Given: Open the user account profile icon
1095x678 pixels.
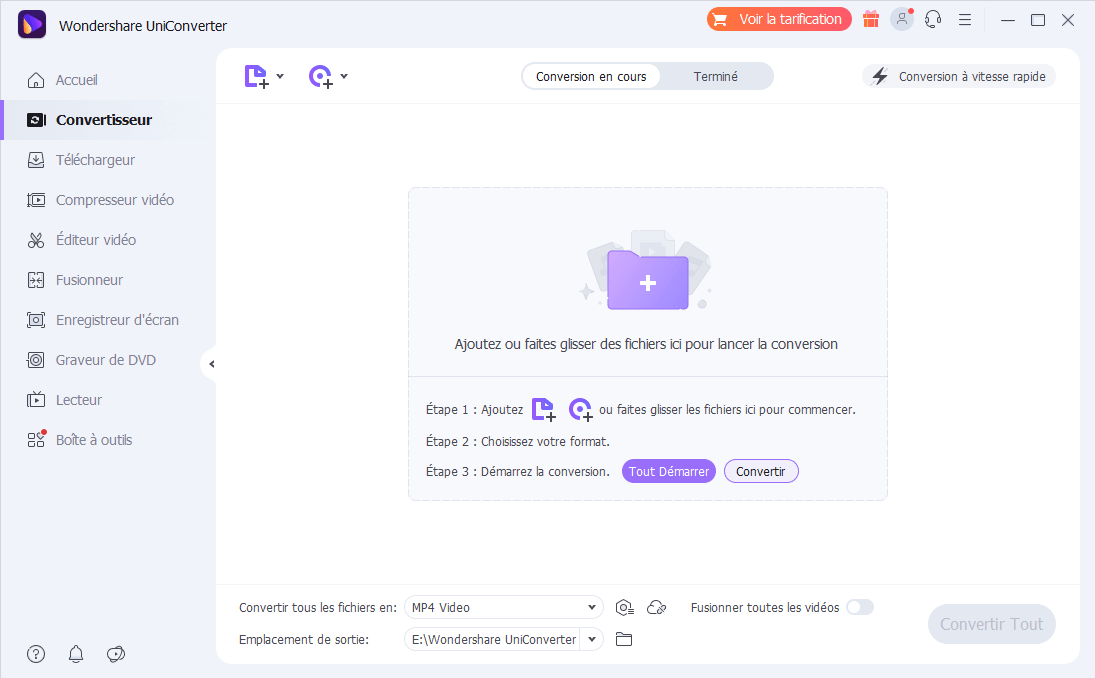Looking at the screenshot, I should 902,19.
